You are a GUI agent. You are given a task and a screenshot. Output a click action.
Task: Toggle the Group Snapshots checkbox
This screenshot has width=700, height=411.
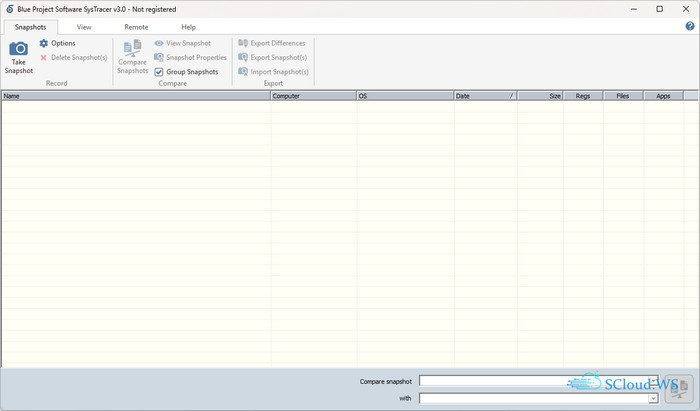click(x=159, y=72)
